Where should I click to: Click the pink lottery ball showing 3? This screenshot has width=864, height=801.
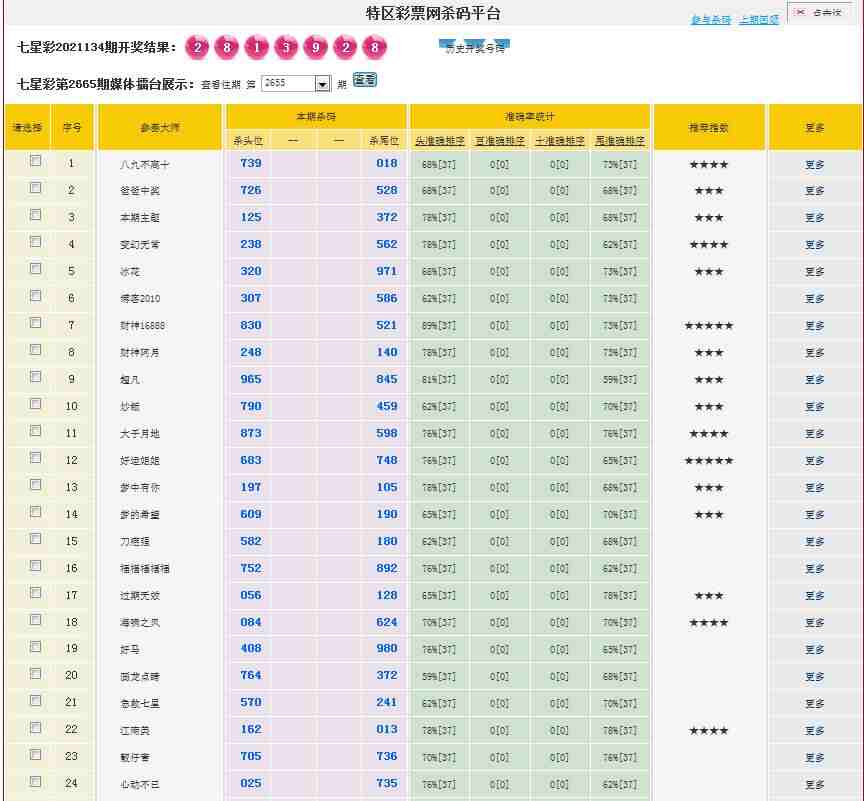click(x=287, y=48)
